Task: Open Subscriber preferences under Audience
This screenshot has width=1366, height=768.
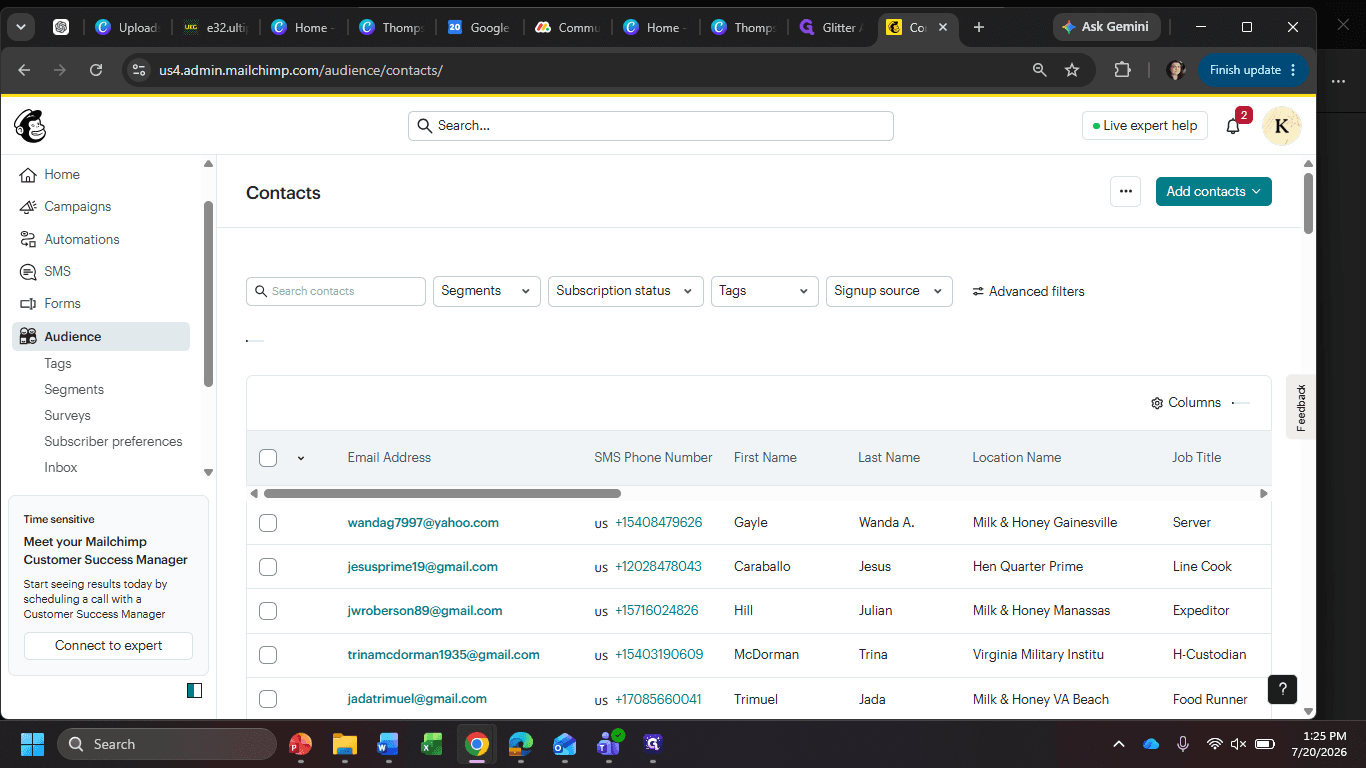Action: pos(113,442)
